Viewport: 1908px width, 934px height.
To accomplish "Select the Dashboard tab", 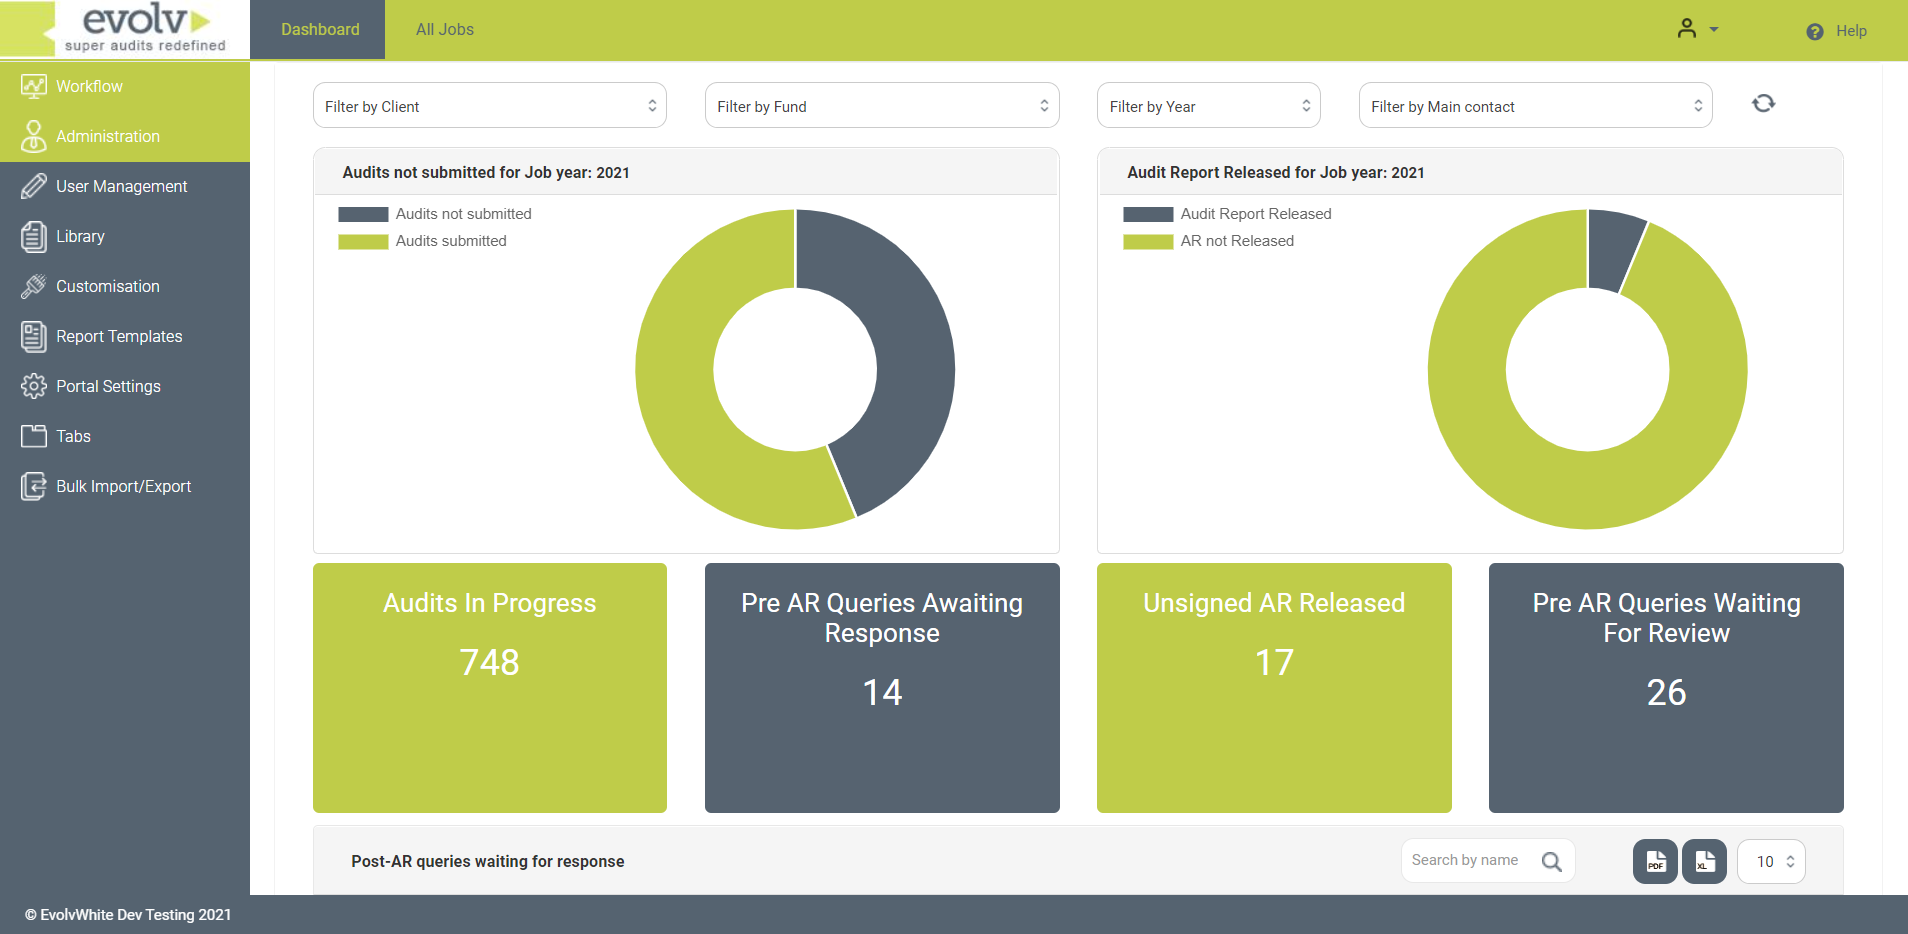I will [x=318, y=29].
